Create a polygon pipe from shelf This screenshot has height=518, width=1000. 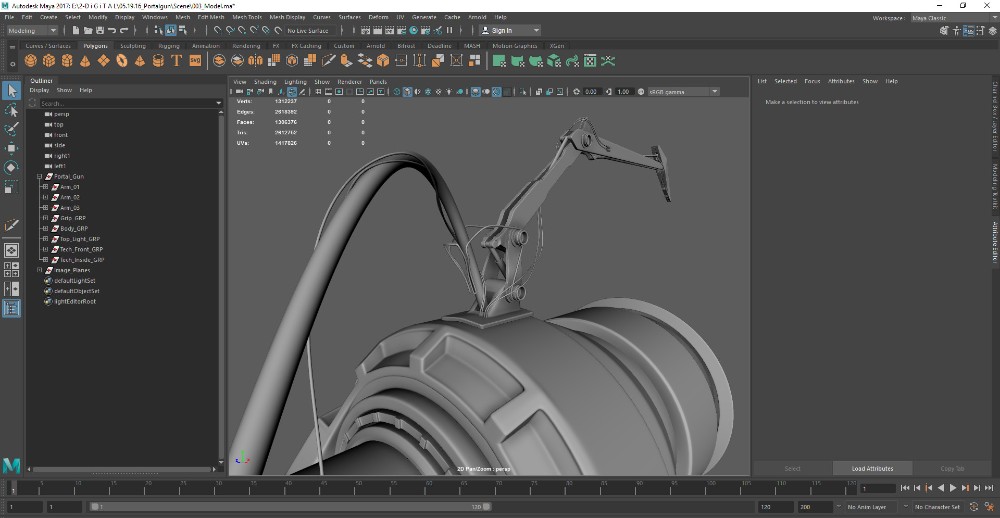pos(158,61)
